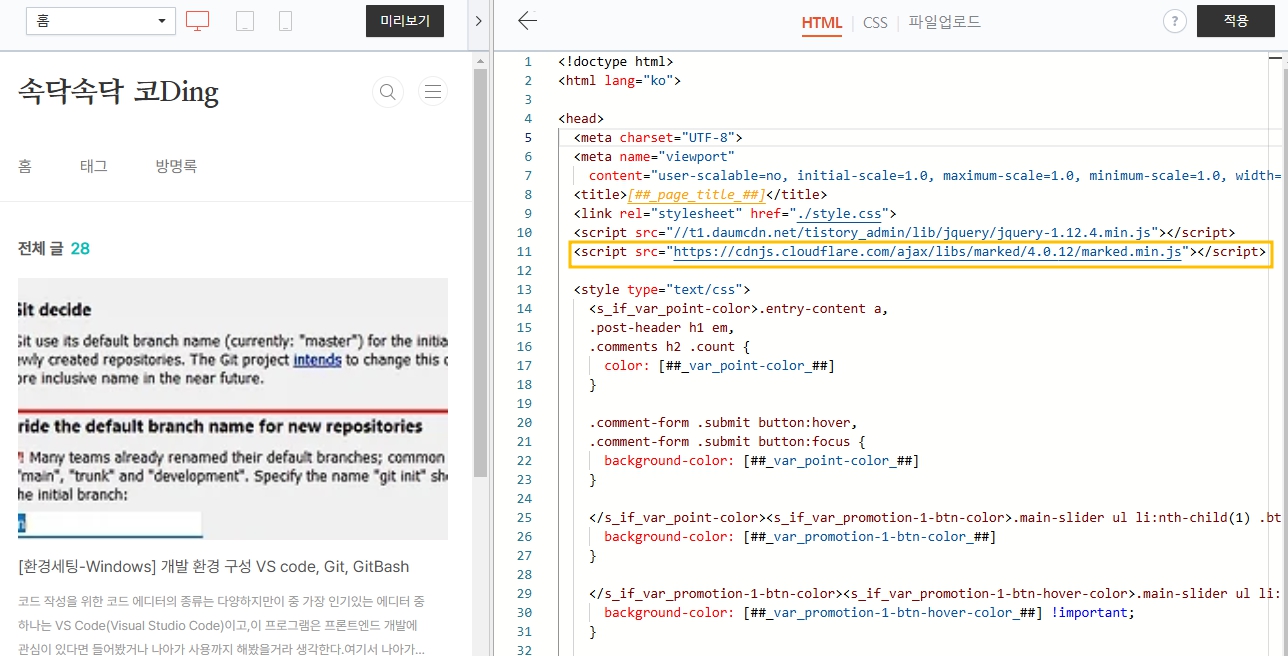Click the Git decide post thumbnail
The image size is (1288, 656).
(233, 408)
